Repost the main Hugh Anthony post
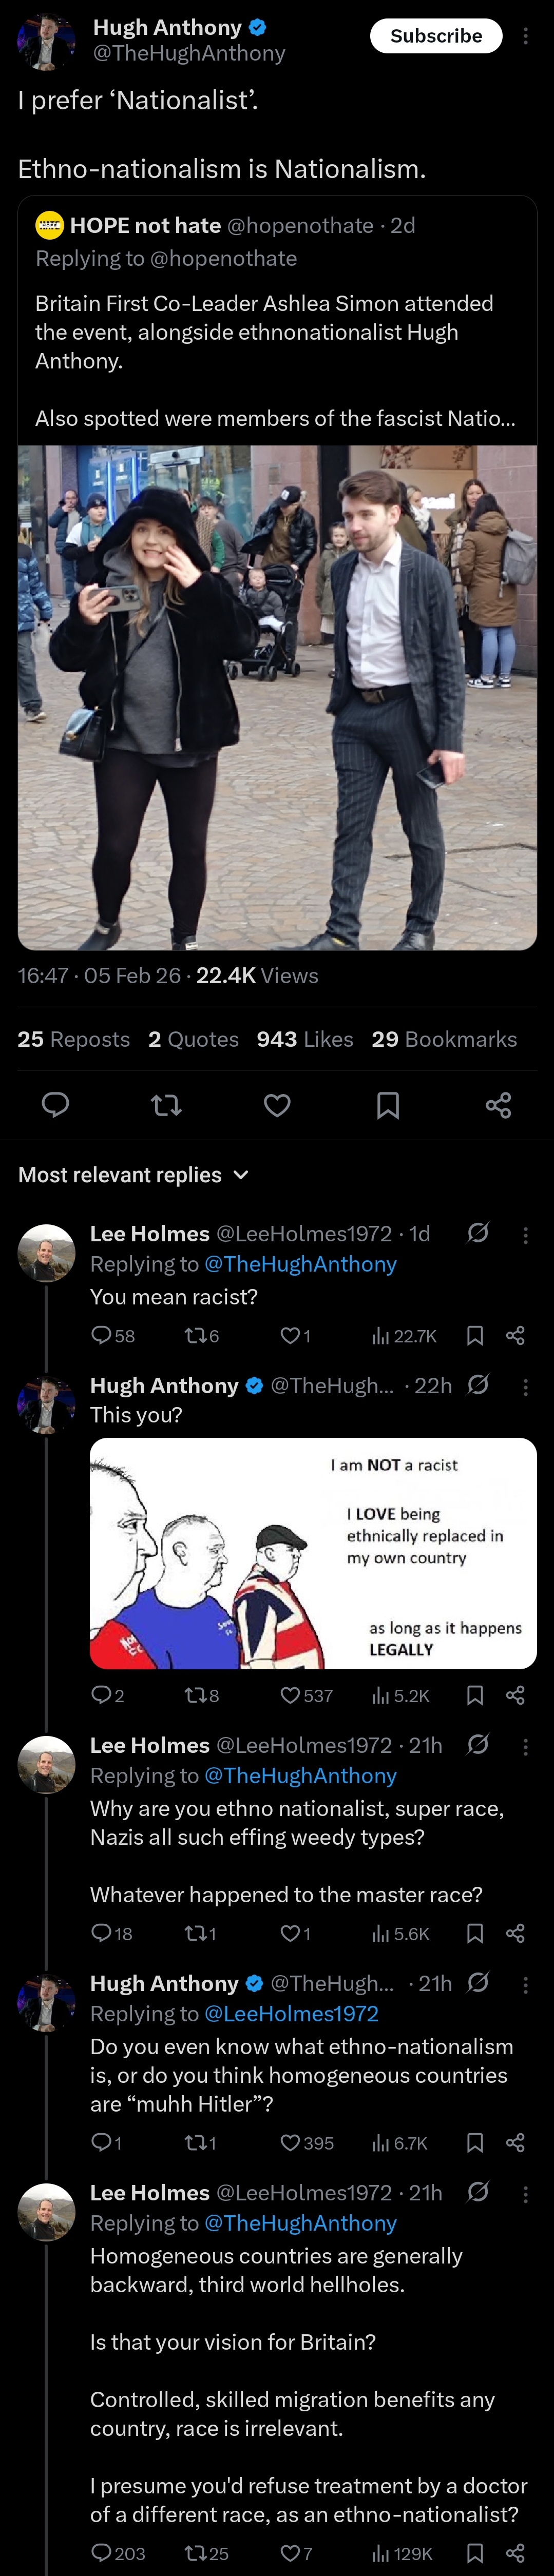This screenshot has height=2576, width=554. [x=166, y=1104]
